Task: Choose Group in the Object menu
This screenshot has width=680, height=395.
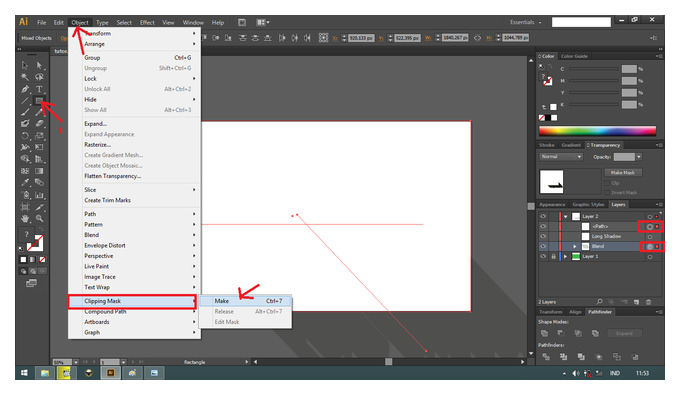Action: (x=134, y=58)
